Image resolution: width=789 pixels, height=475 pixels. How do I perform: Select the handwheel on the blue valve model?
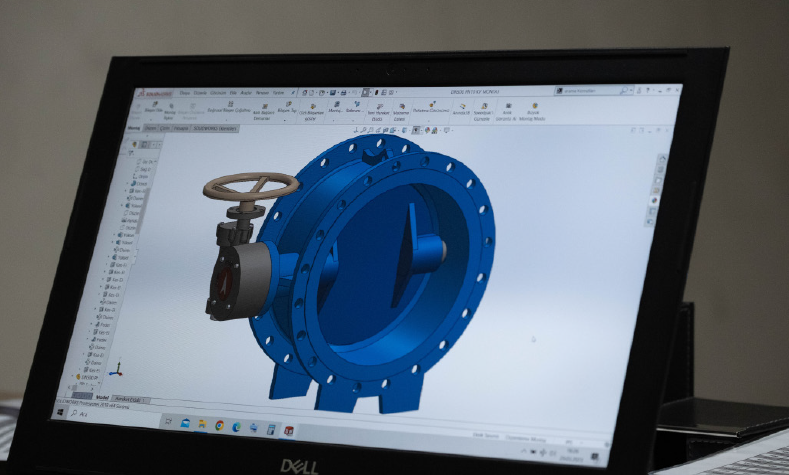250,188
